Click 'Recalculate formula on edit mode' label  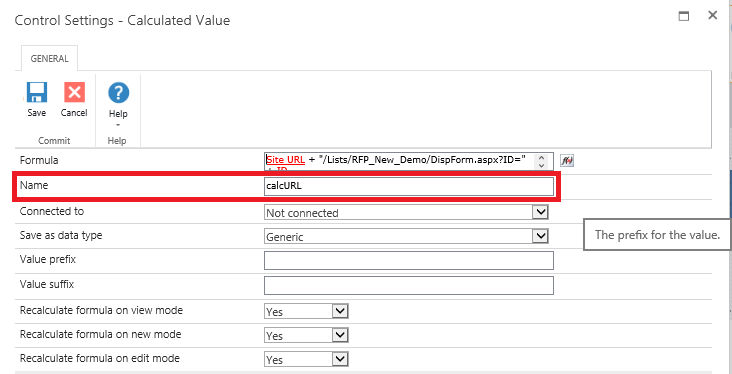(x=99, y=359)
